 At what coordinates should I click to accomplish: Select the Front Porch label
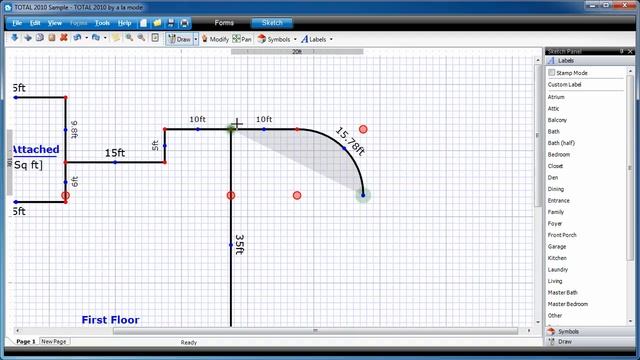pos(562,235)
